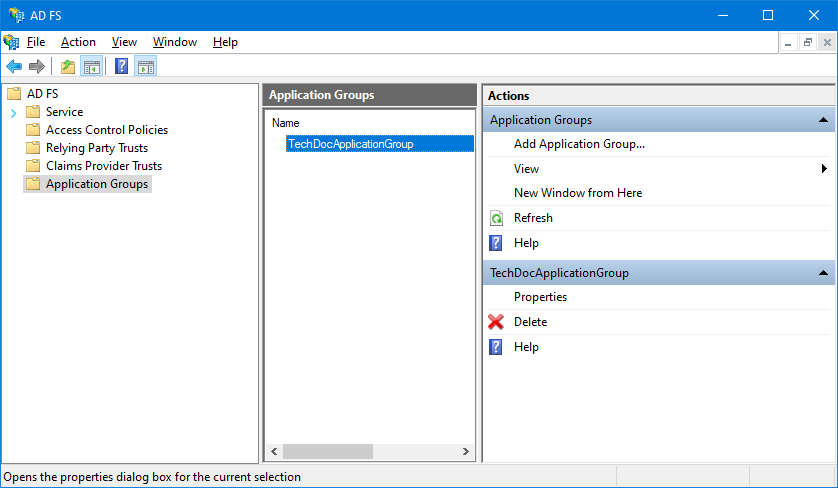Click View action in Actions pane
Image resolution: width=838 pixels, height=488 pixels.
(x=526, y=169)
